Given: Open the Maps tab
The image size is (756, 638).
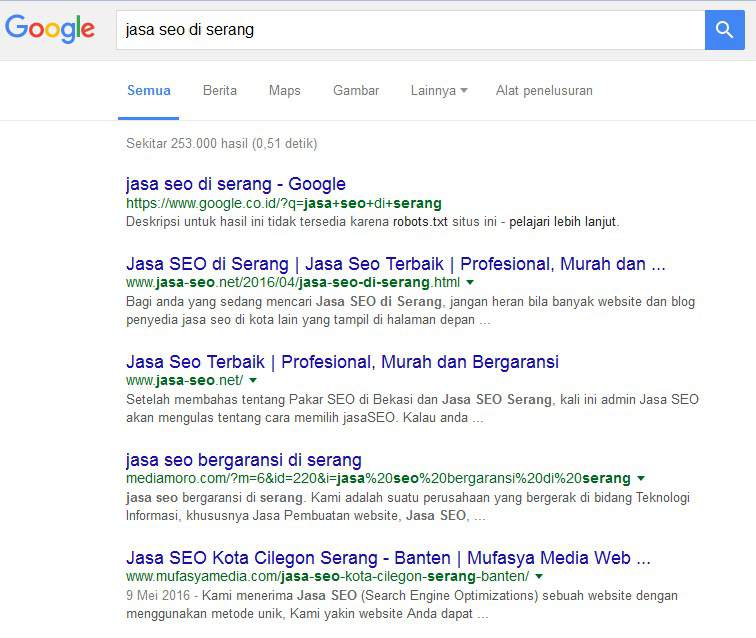Looking at the screenshot, I should [284, 91].
